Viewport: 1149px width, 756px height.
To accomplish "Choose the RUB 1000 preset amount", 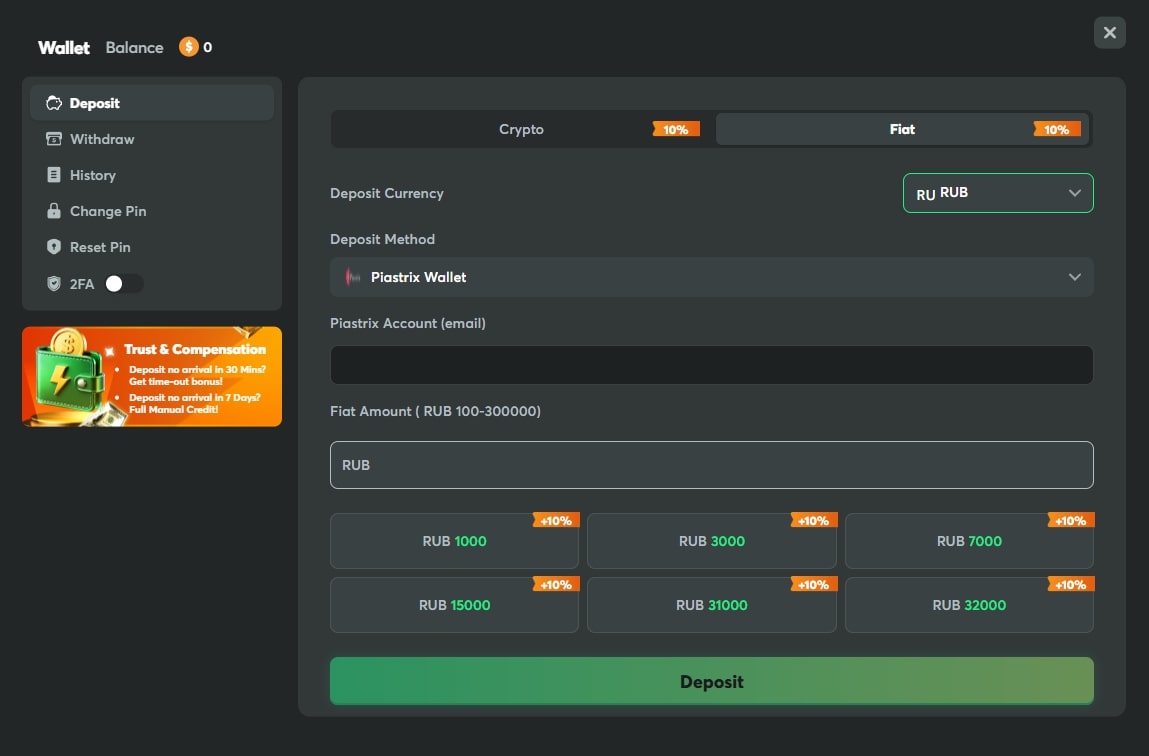I will pyautogui.click(x=454, y=541).
